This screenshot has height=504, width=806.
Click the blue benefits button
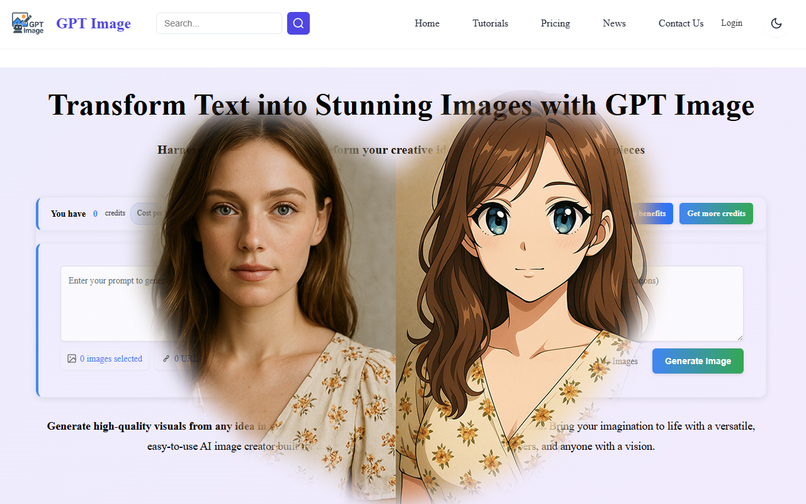click(x=652, y=213)
